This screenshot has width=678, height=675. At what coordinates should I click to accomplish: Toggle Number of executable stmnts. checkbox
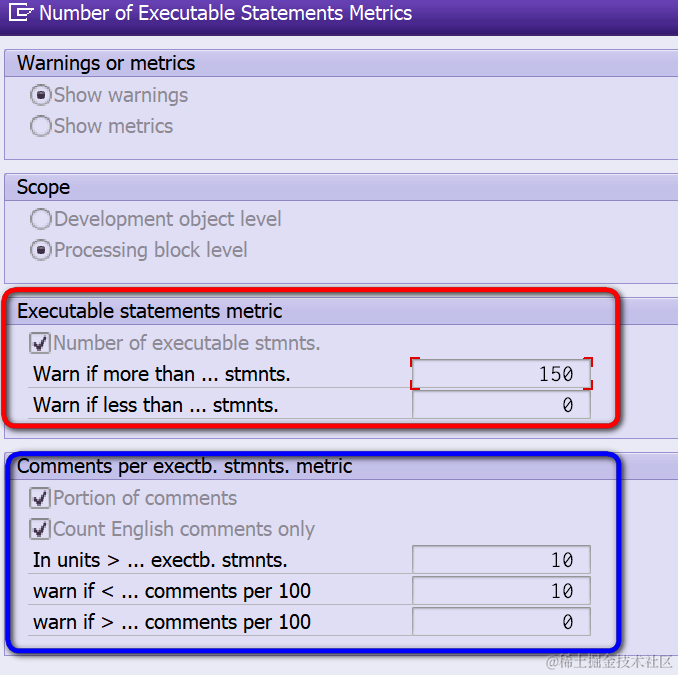(x=40, y=343)
